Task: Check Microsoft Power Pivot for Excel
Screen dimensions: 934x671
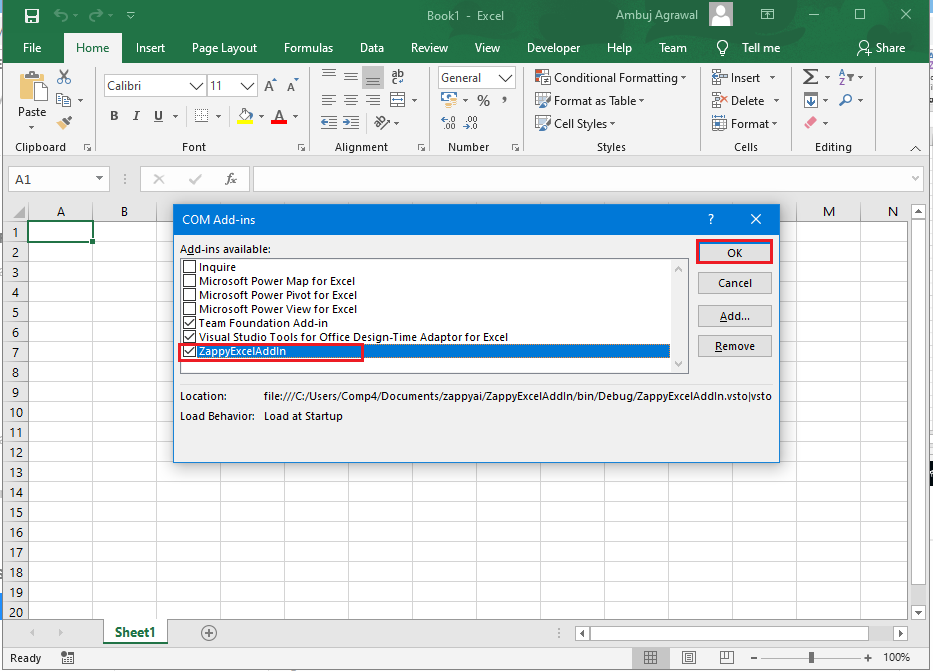Action: [x=190, y=295]
